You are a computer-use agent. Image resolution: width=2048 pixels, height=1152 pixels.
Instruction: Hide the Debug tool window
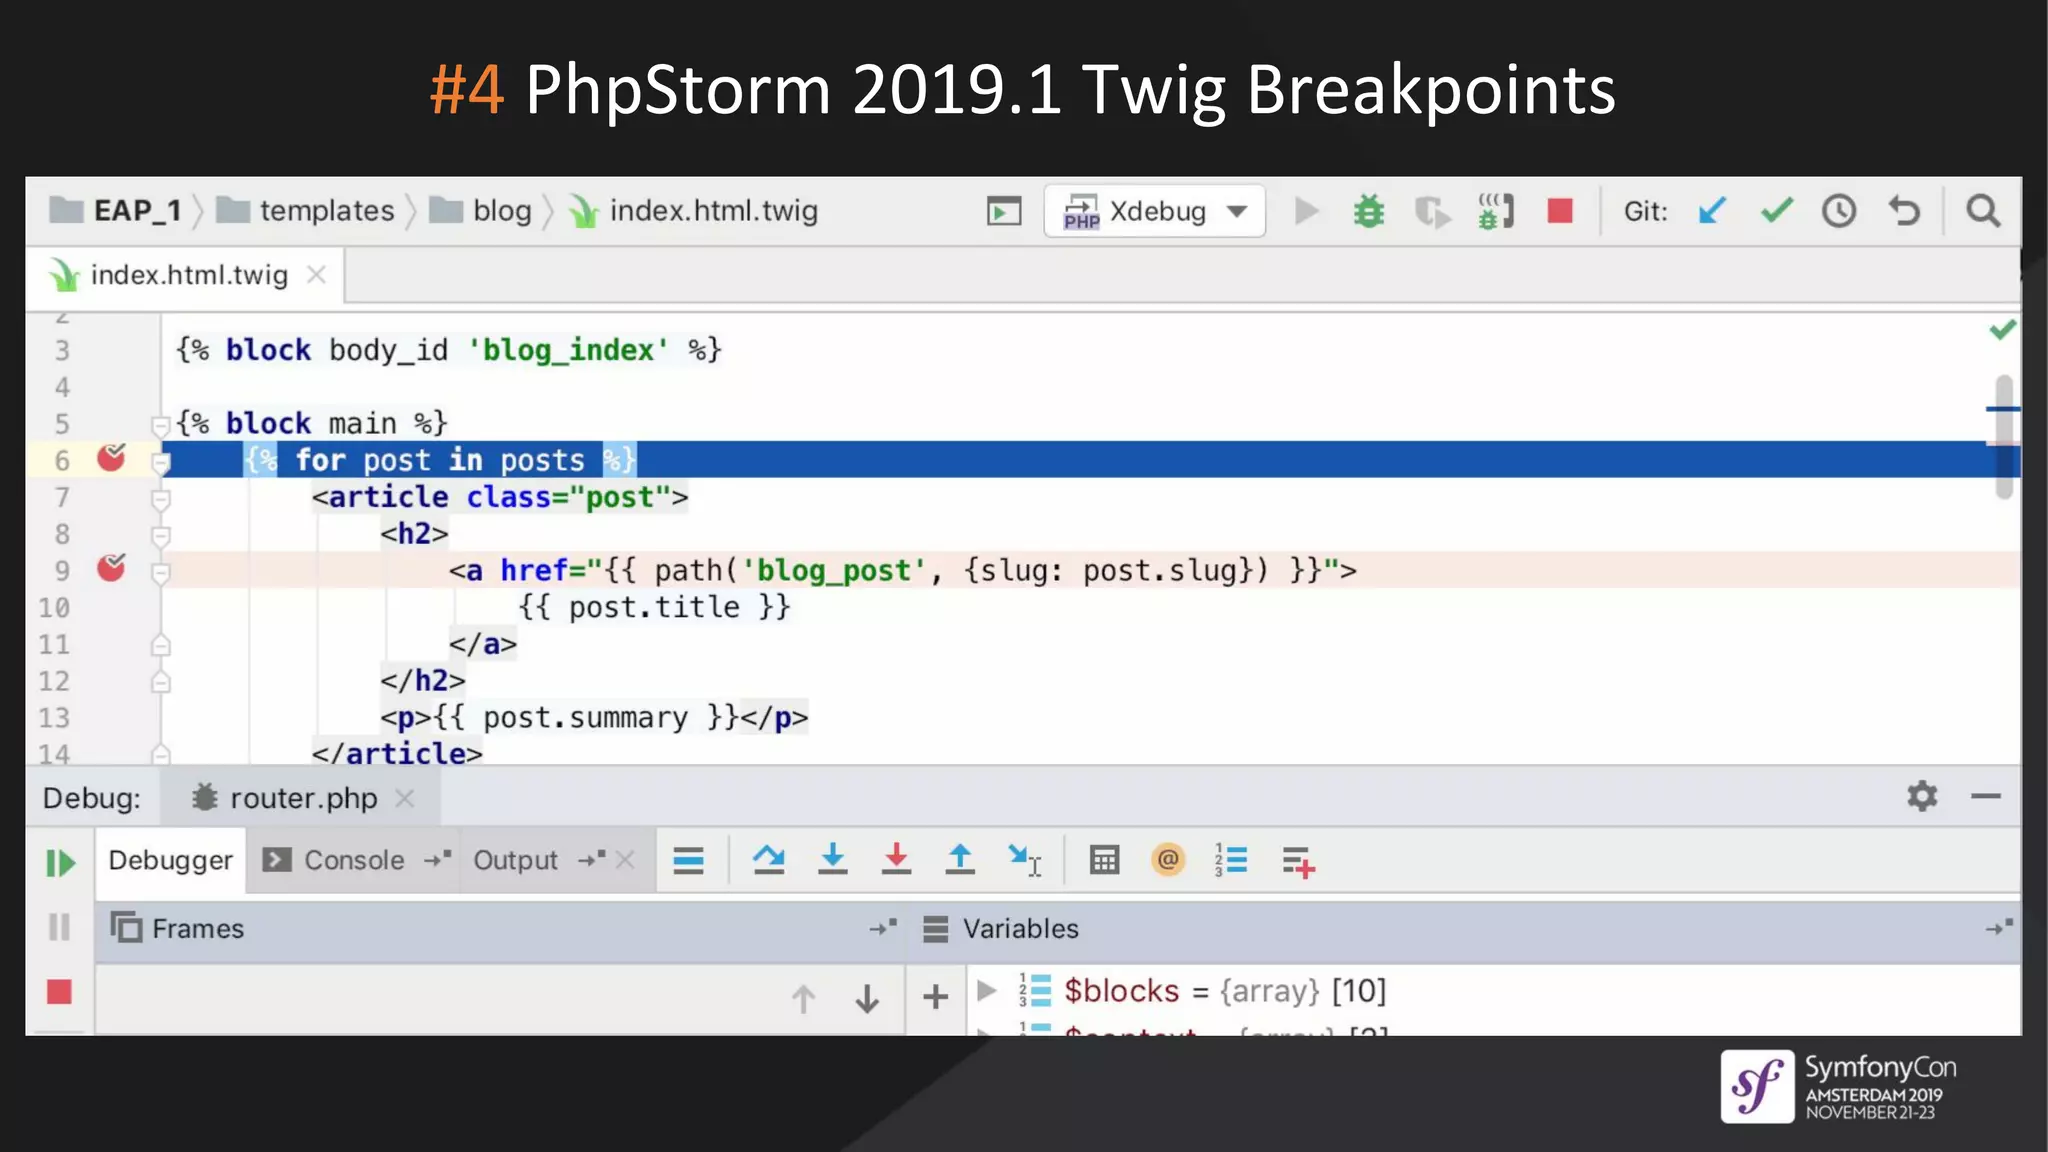click(x=1986, y=796)
